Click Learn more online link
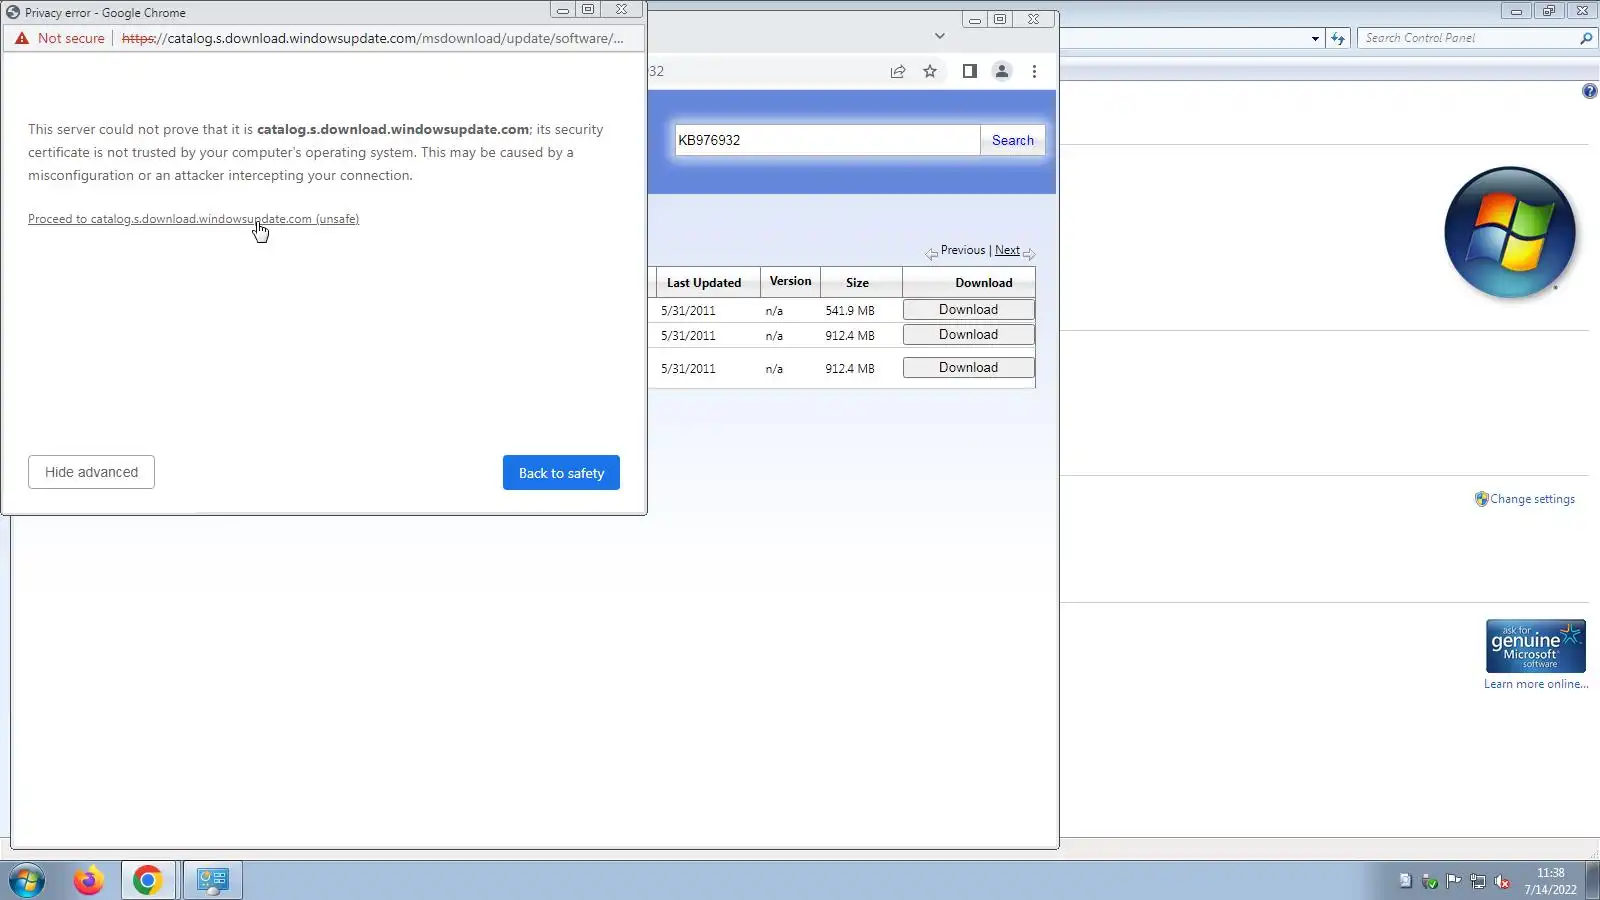This screenshot has width=1600, height=900. click(x=1536, y=684)
